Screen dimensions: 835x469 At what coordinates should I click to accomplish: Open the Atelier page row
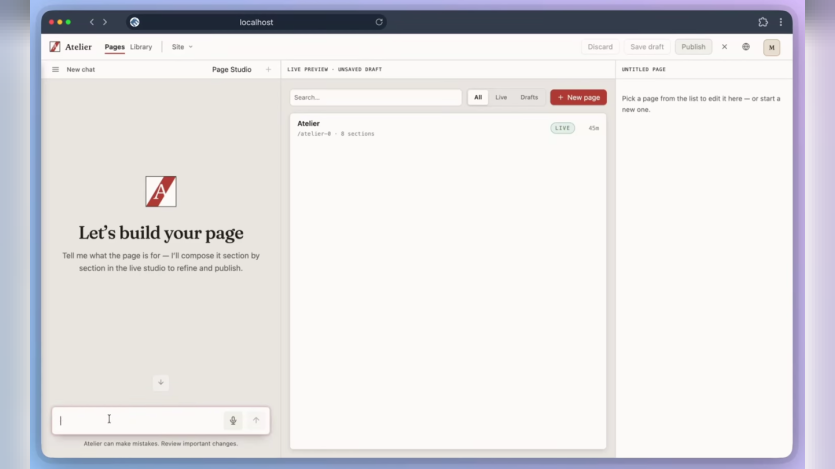(448, 128)
